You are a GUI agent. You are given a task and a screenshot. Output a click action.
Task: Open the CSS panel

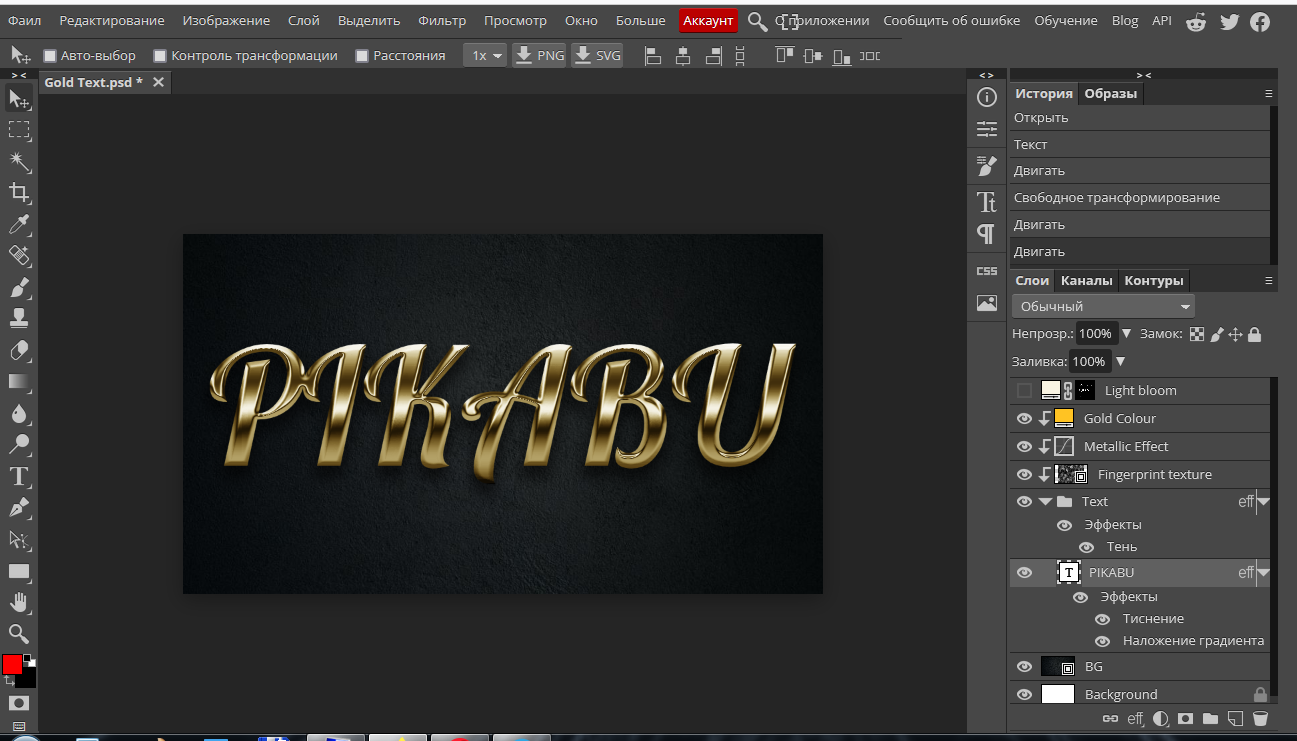pyautogui.click(x=987, y=271)
